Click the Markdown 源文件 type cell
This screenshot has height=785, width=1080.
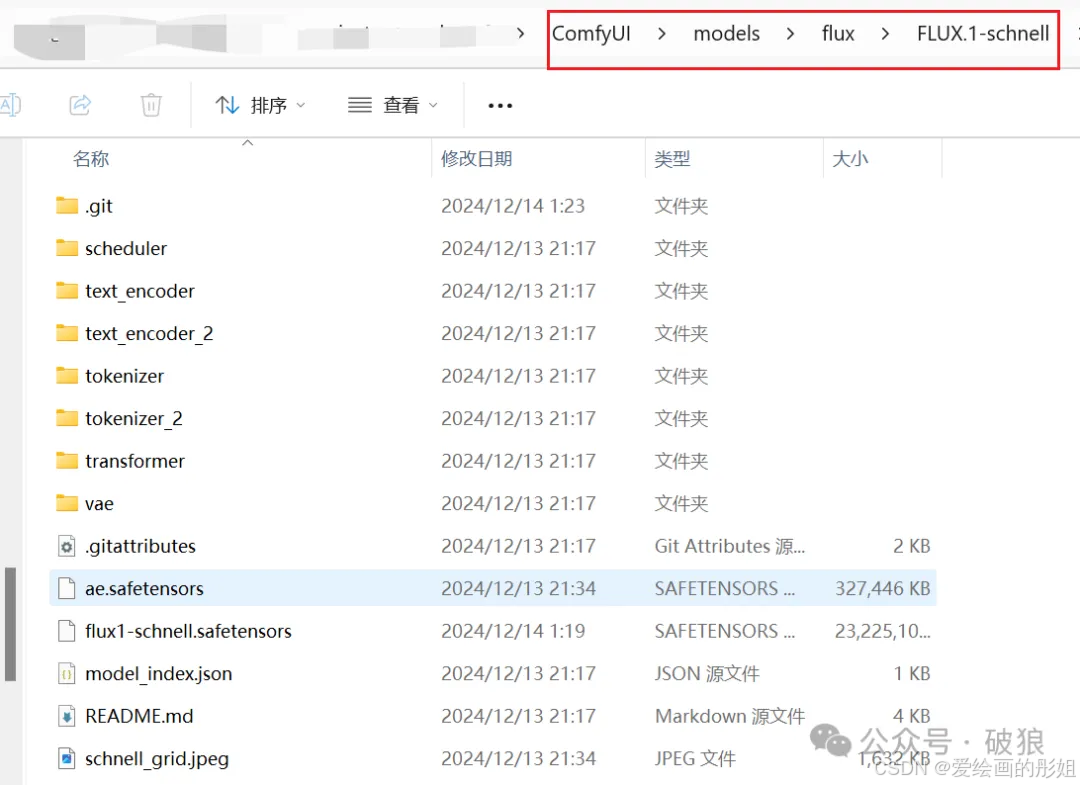[729, 716]
